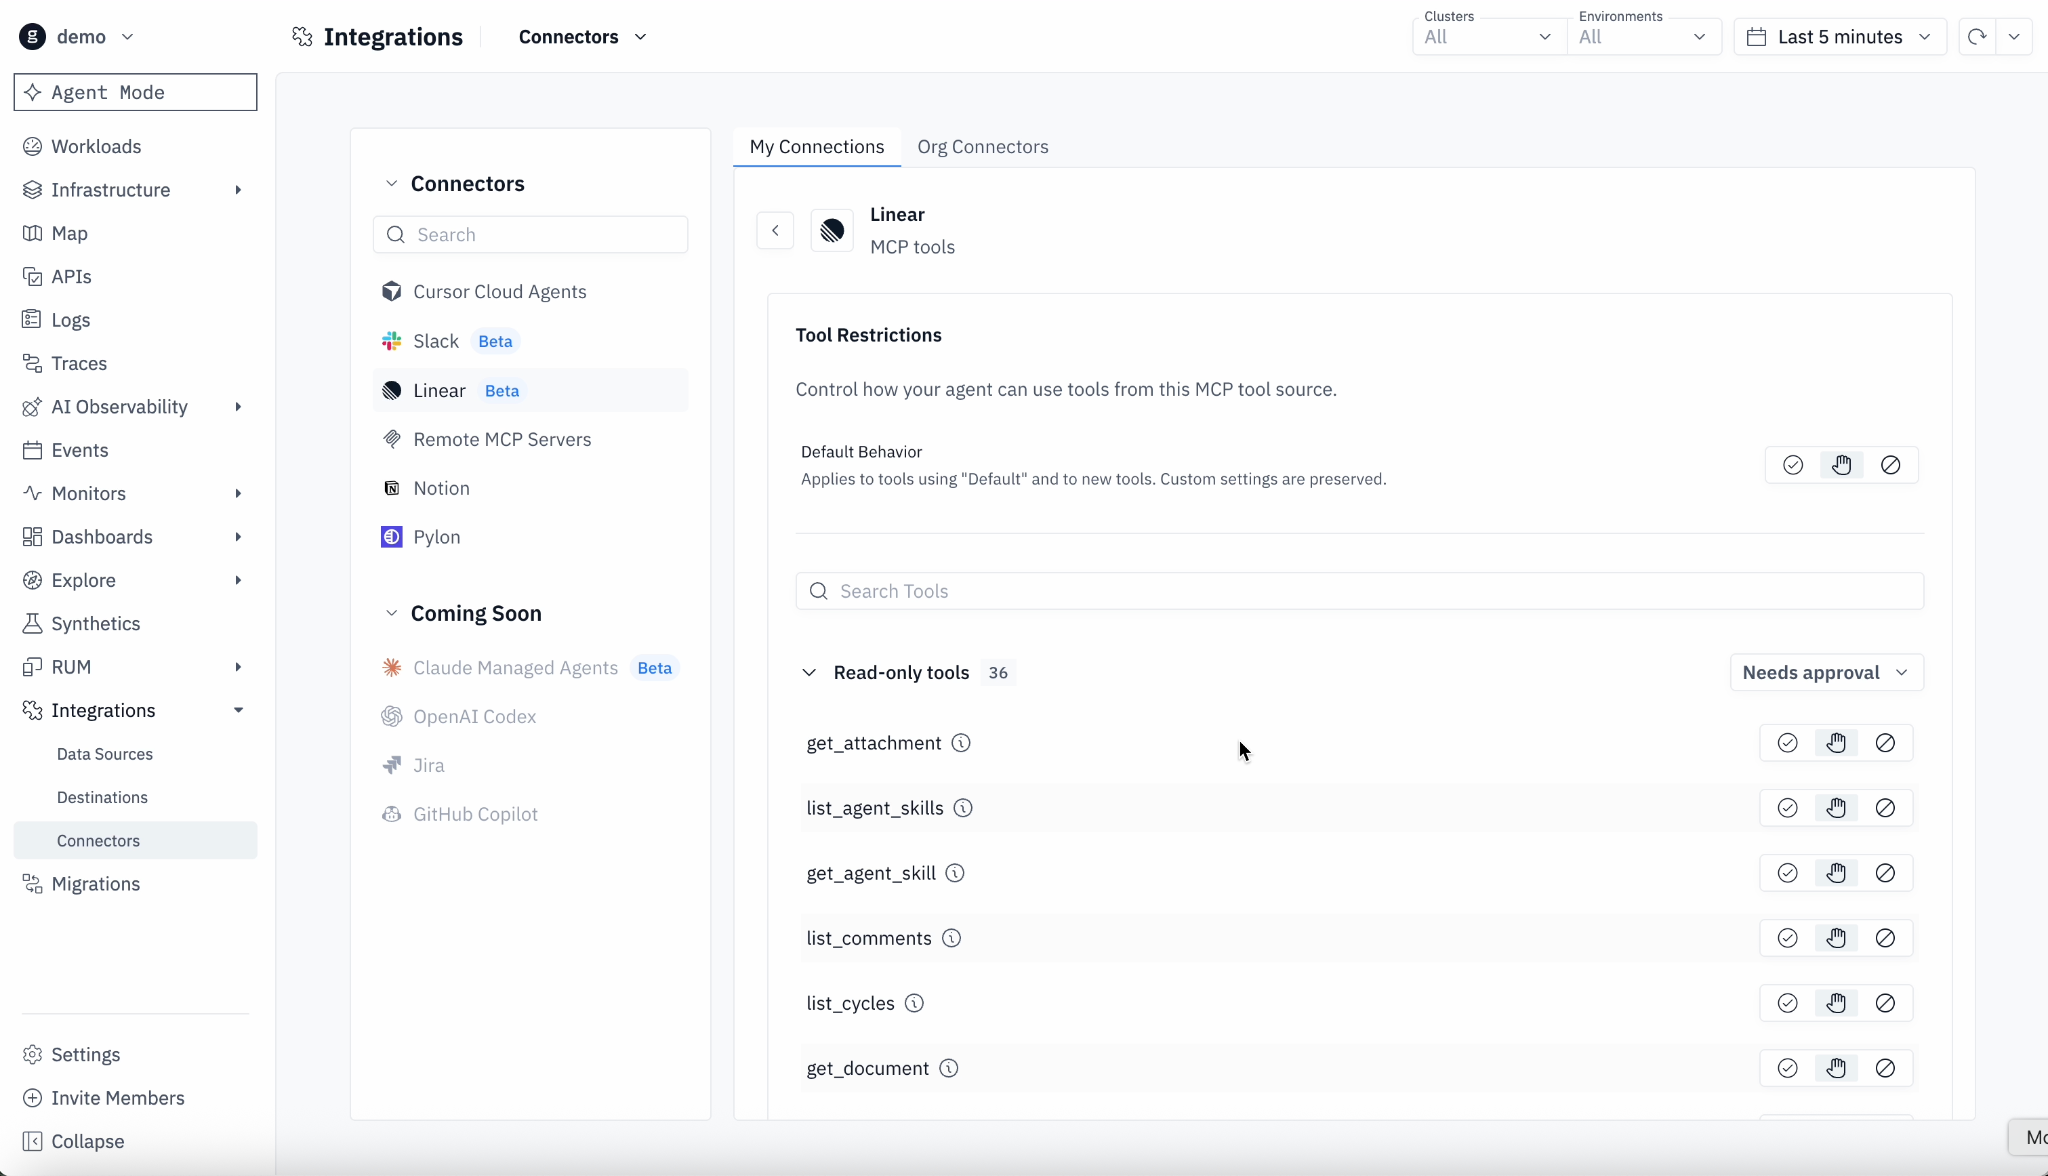Click the info icon next to get_agent_skill
2048x1176 pixels.
955,873
